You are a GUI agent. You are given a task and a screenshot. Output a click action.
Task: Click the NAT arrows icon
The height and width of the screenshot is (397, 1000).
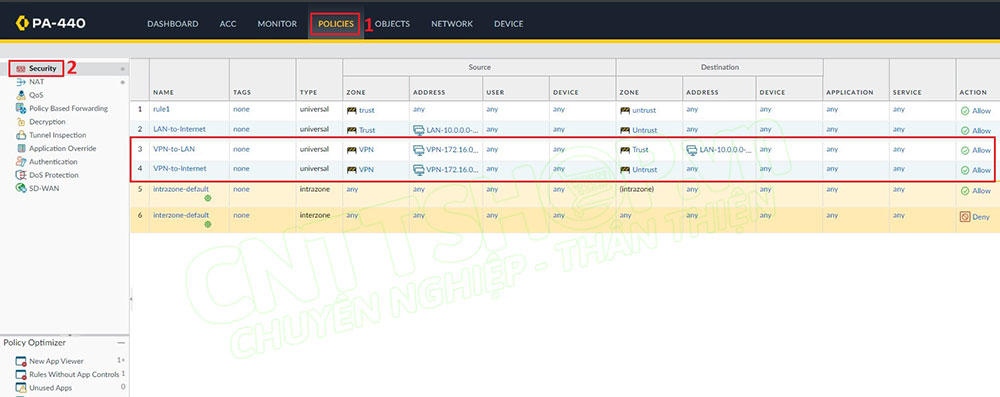(x=20, y=82)
